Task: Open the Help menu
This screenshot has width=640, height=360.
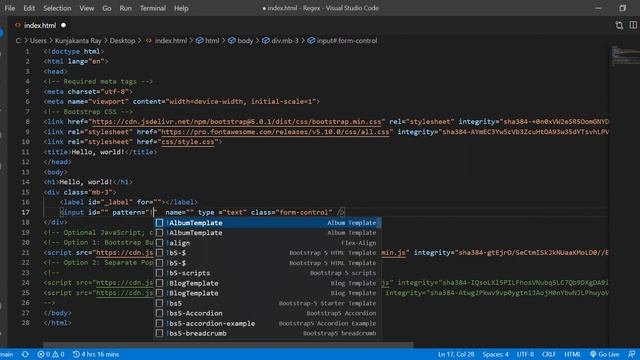Action: click(x=181, y=8)
